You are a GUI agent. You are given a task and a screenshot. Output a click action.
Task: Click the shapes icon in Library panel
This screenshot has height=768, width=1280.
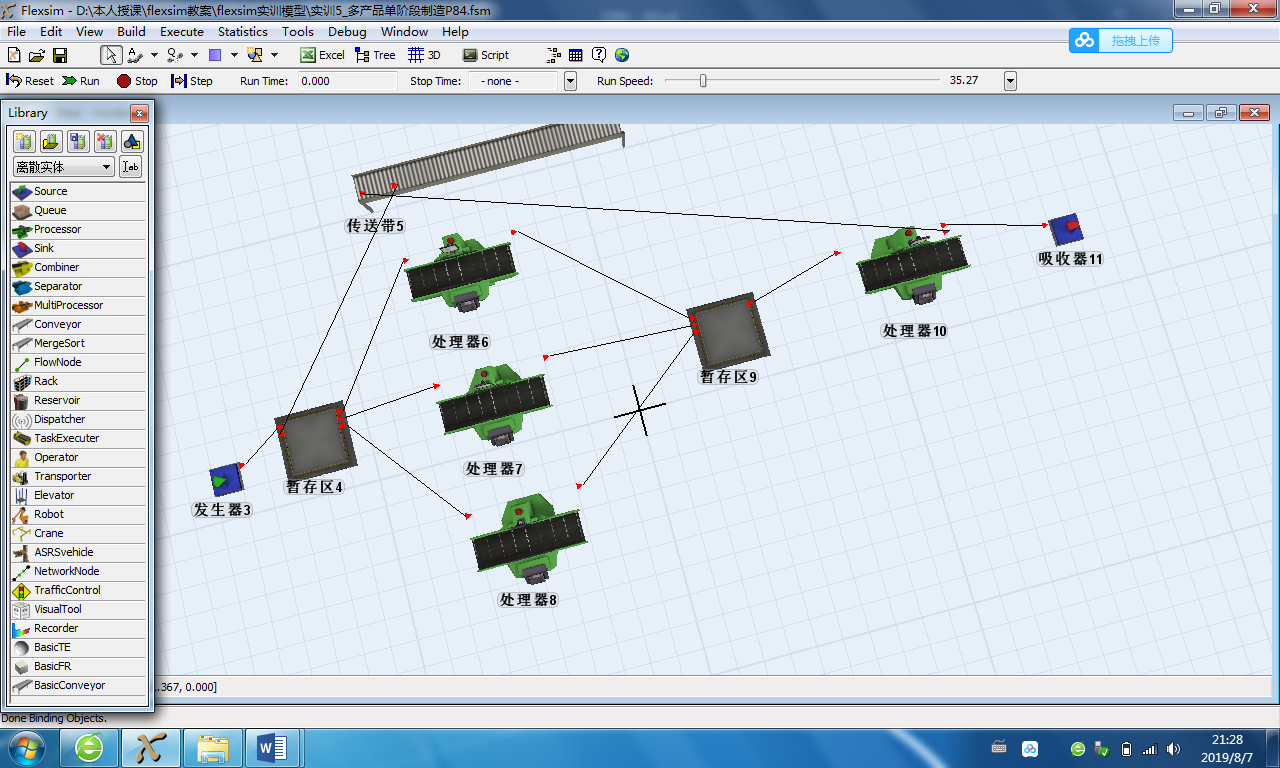pyautogui.click(x=132, y=142)
